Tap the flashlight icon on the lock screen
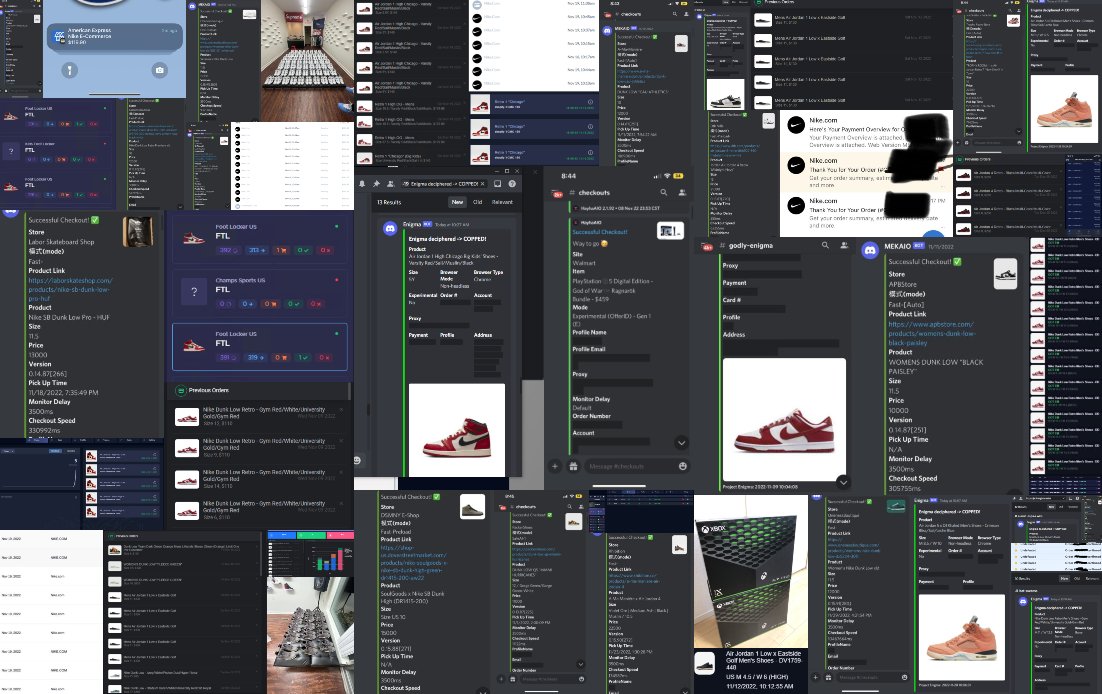The image size is (1102, 694). [x=69, y=70]
